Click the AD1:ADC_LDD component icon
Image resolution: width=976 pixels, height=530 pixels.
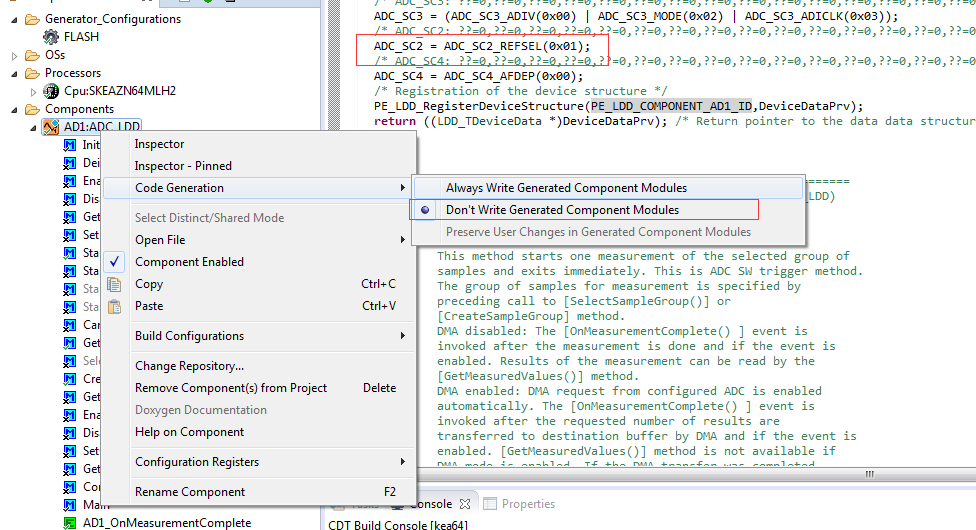pyautogui.click(x=50, y=127)
